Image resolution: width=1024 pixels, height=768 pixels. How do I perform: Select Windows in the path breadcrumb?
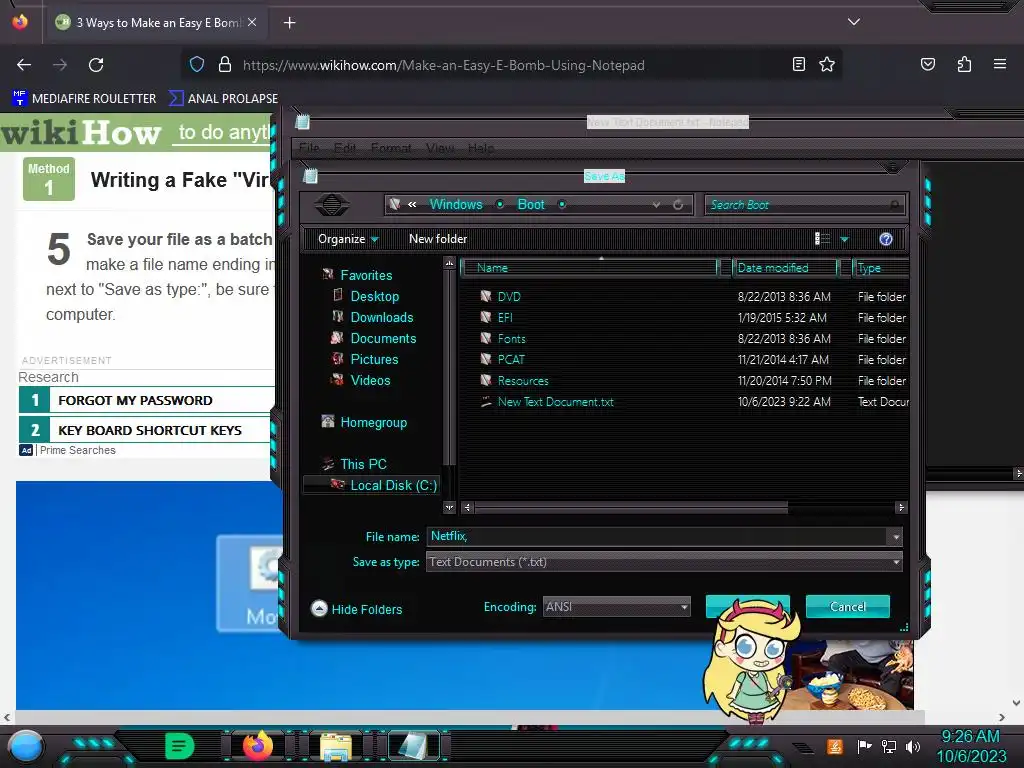point(456,204)
